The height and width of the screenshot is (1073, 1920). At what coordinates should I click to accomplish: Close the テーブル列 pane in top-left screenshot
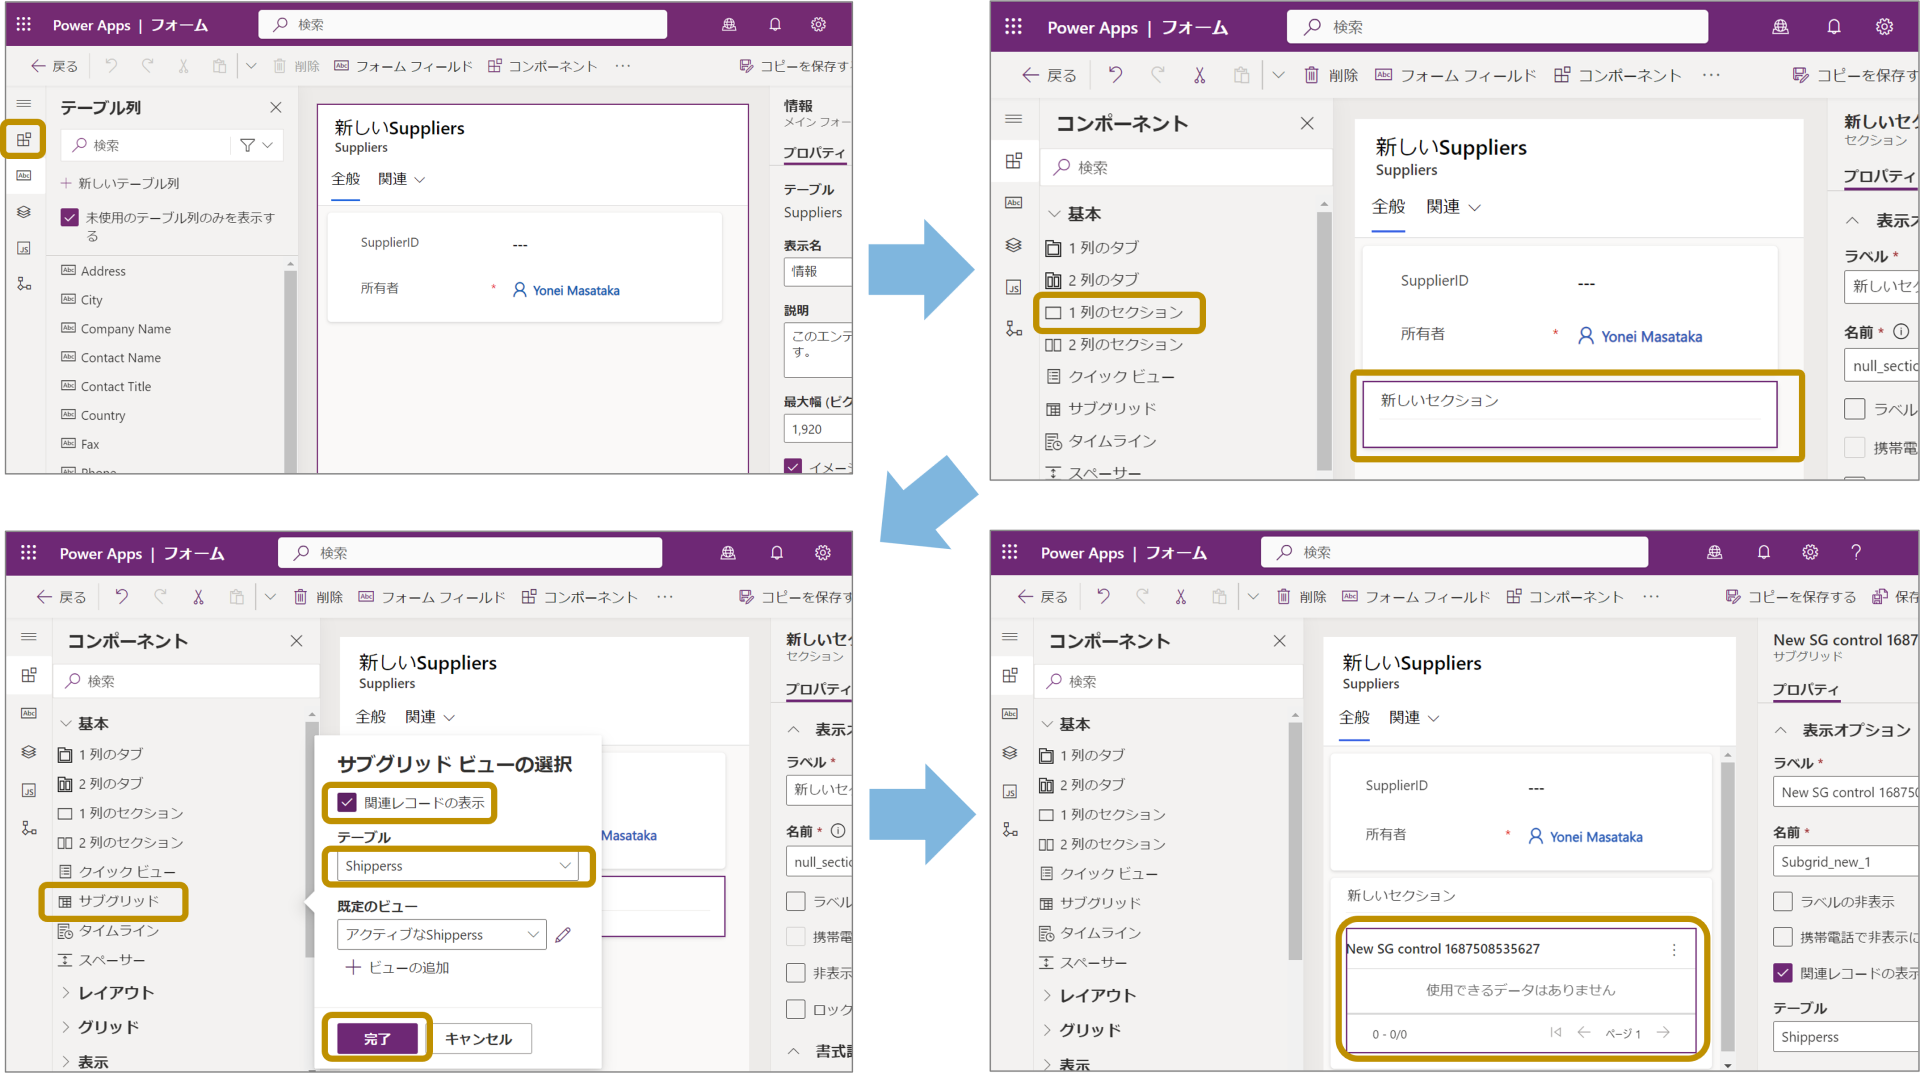tap(276, 107)
